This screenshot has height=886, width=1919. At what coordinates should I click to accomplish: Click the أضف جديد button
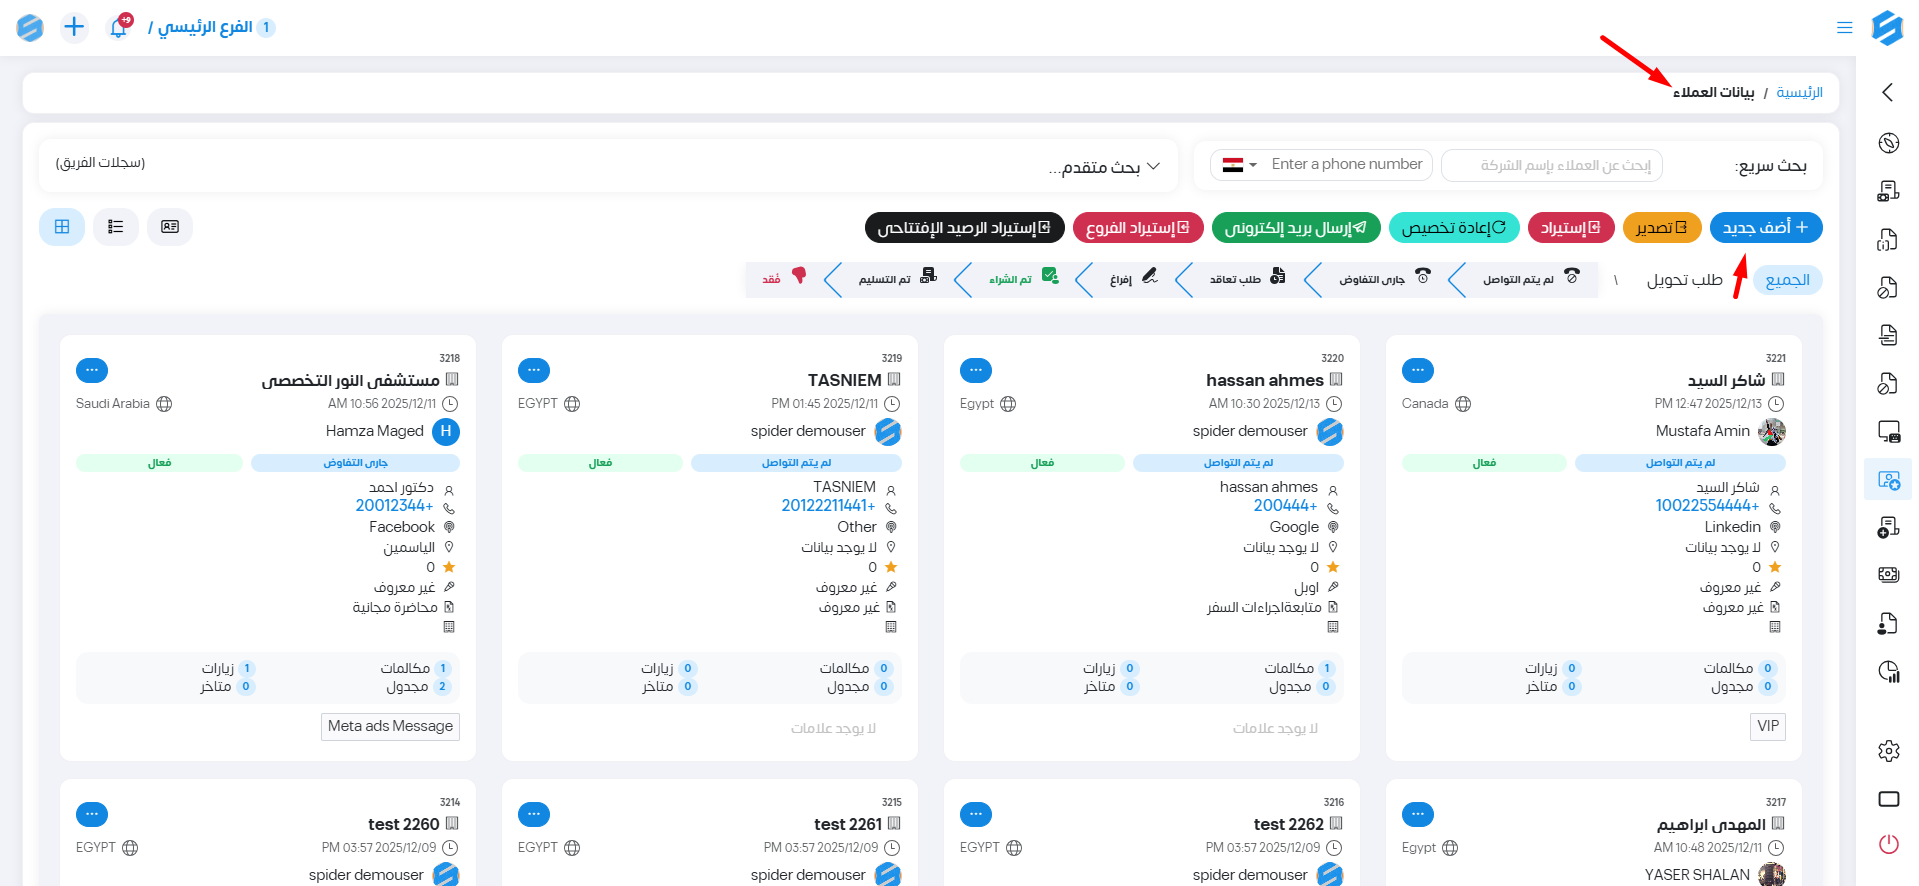pyautogui.click(x=1766, y=228)
